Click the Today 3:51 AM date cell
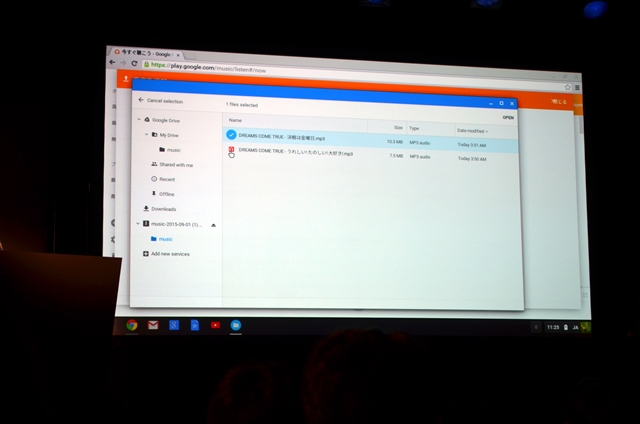The width and height of the screenshot is (640, 424). click(471, 145)
